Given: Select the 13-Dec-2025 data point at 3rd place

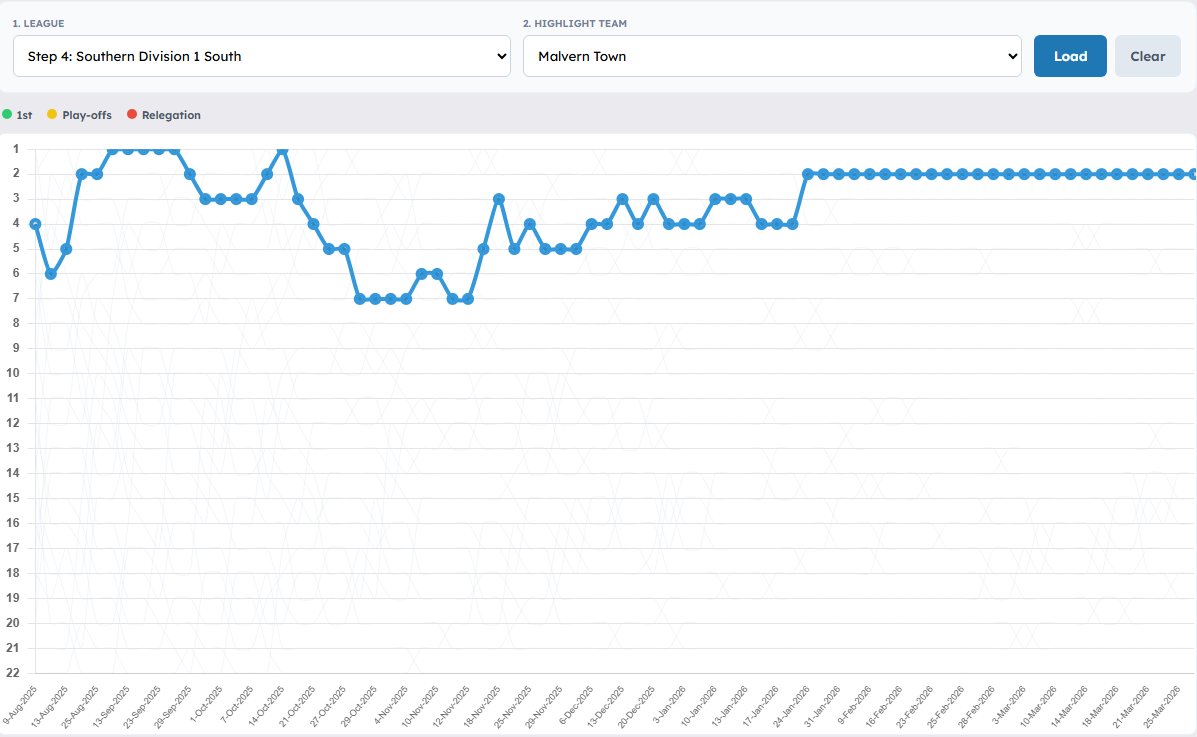Looking at the screenshot, I should 622,199.
